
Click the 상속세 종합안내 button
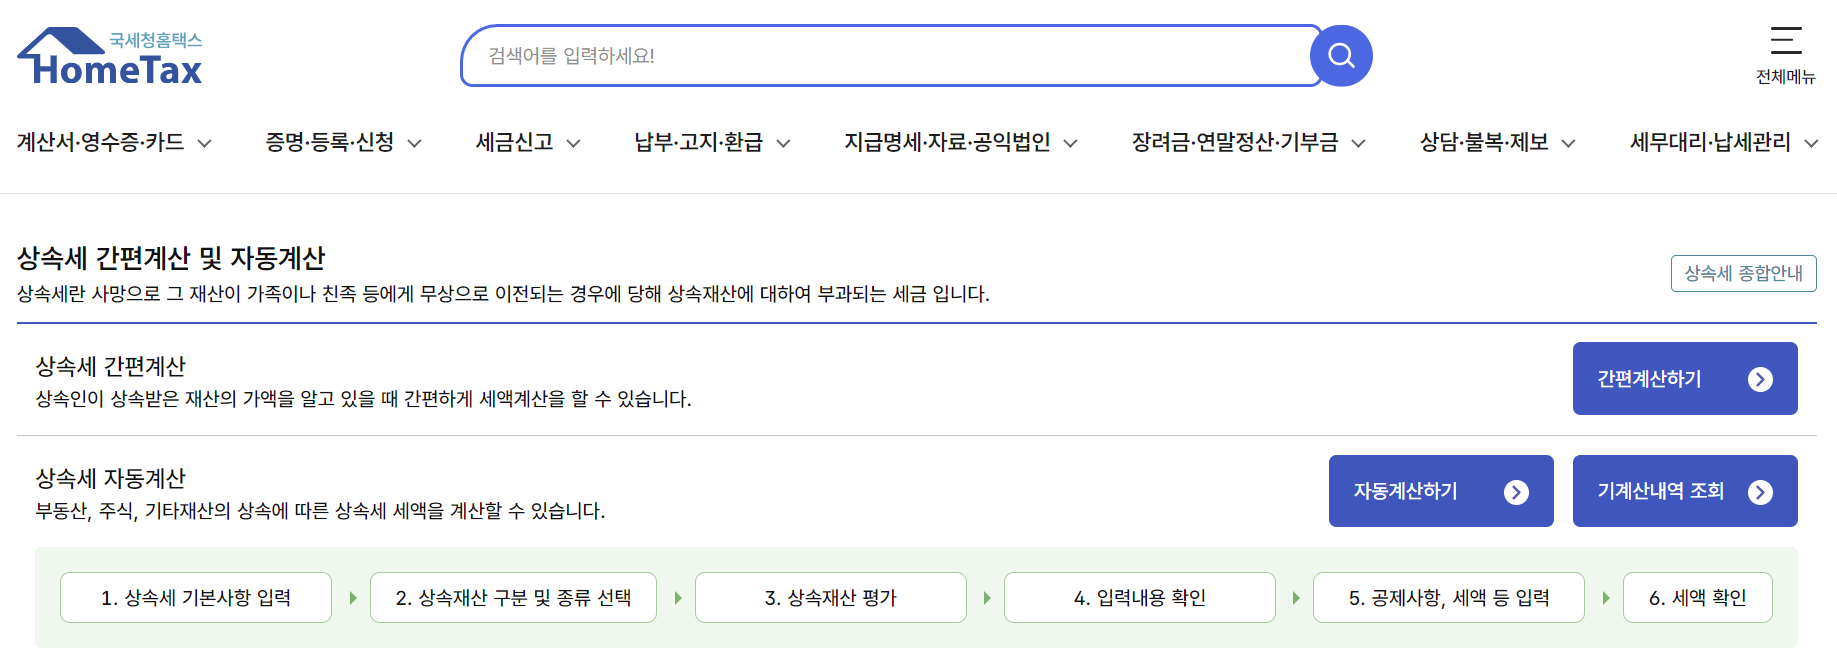[1743, 273]
